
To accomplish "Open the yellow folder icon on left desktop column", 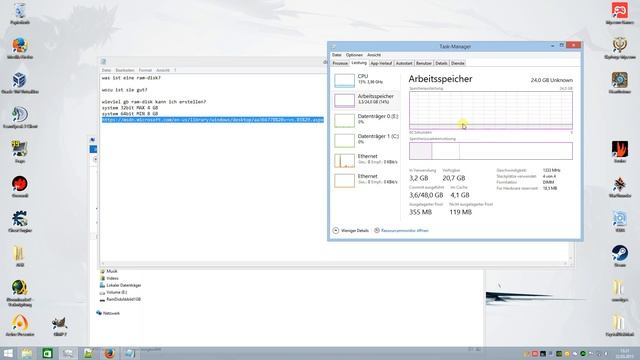I will (20, 256).
